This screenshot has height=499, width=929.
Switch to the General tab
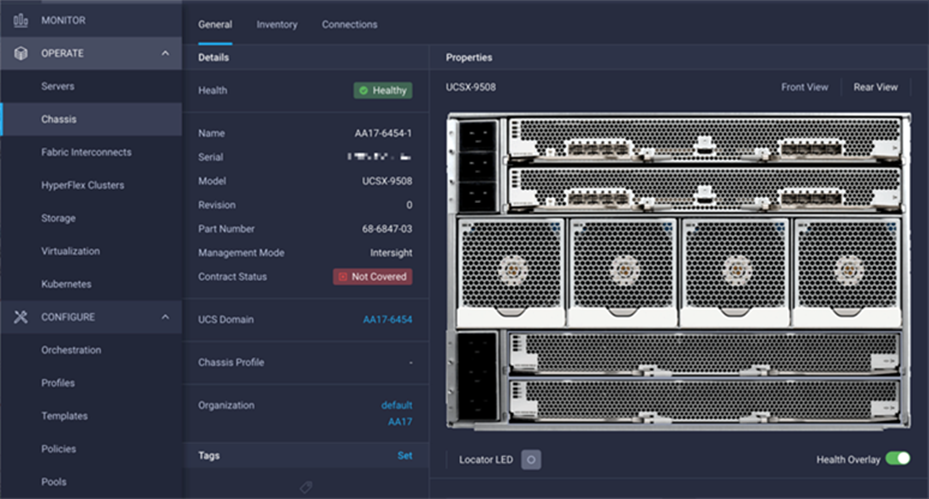pyautogui.click(x=215, y=24)
